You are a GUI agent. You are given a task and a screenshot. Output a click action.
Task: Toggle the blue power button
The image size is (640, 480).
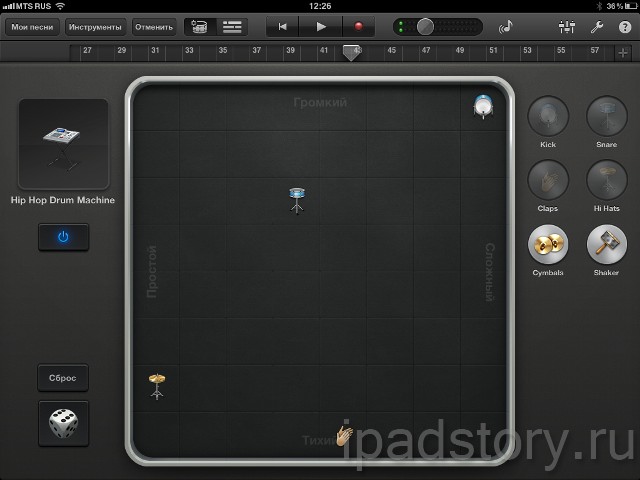(x=63, y=237)
